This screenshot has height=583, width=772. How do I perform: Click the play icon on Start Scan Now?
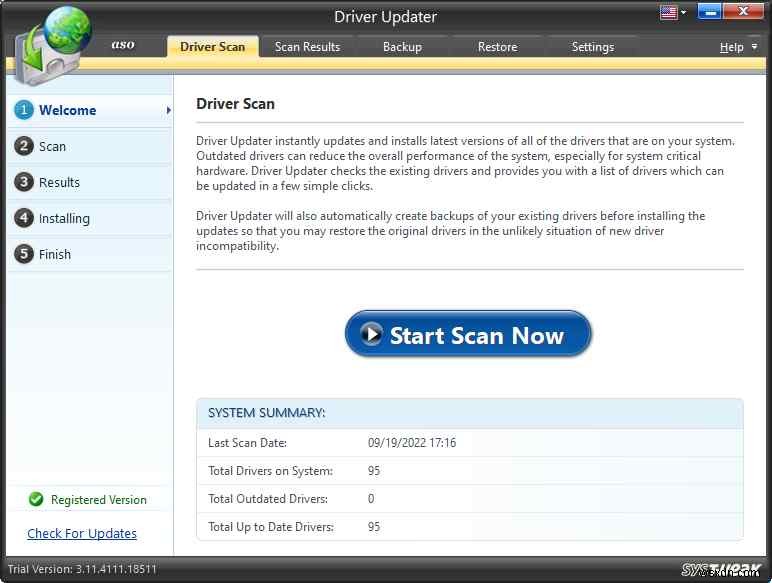pyautogui.click(x=372, y=335)
